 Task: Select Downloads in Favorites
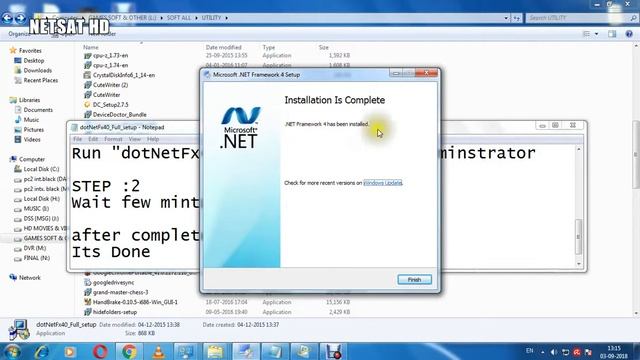[x=38, y=70]
